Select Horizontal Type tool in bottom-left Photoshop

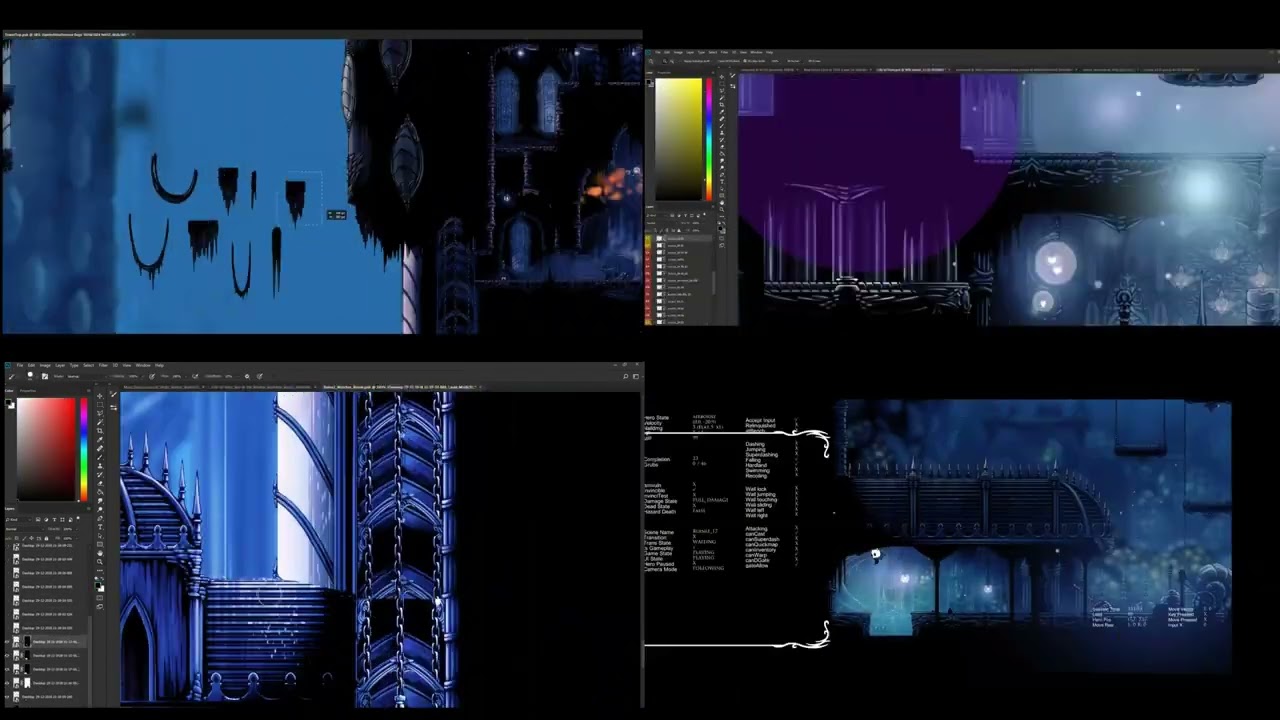tap(100, 527)
